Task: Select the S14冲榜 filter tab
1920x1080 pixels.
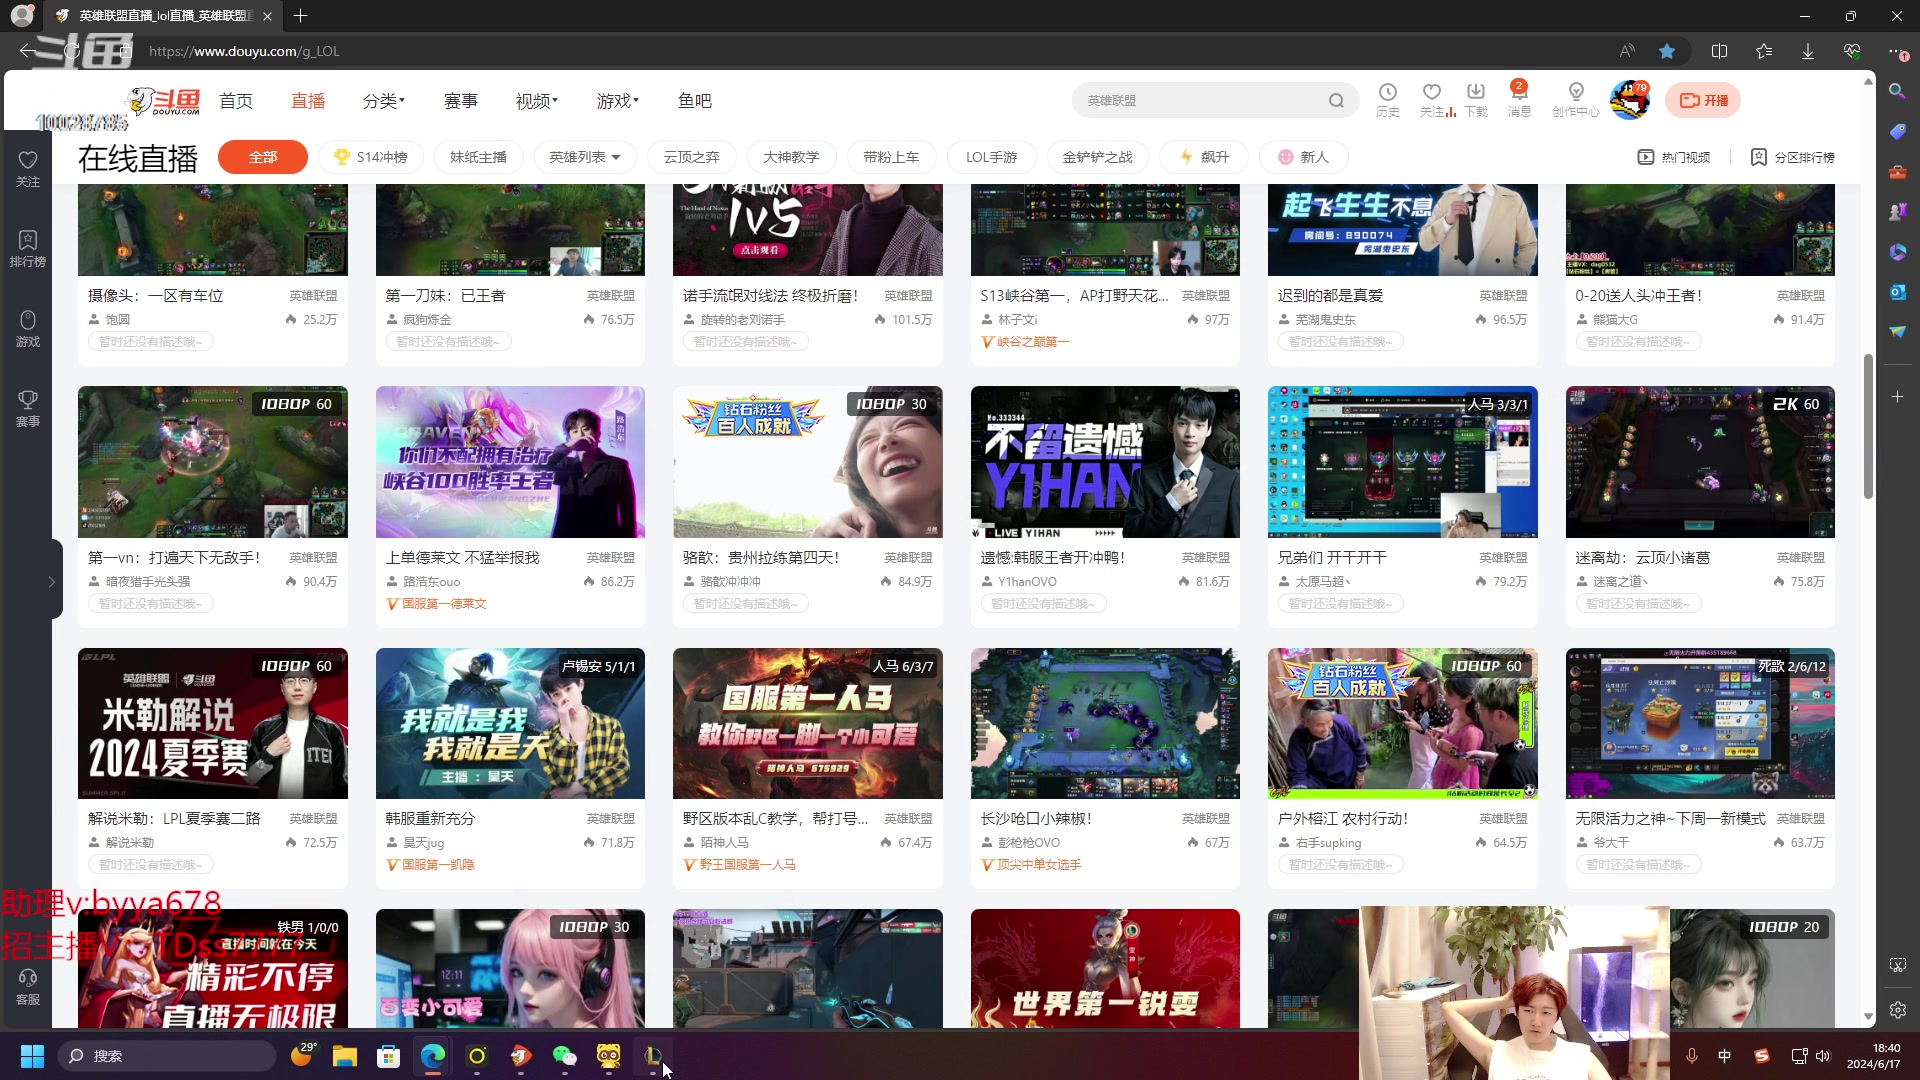Action: point(371,157)
